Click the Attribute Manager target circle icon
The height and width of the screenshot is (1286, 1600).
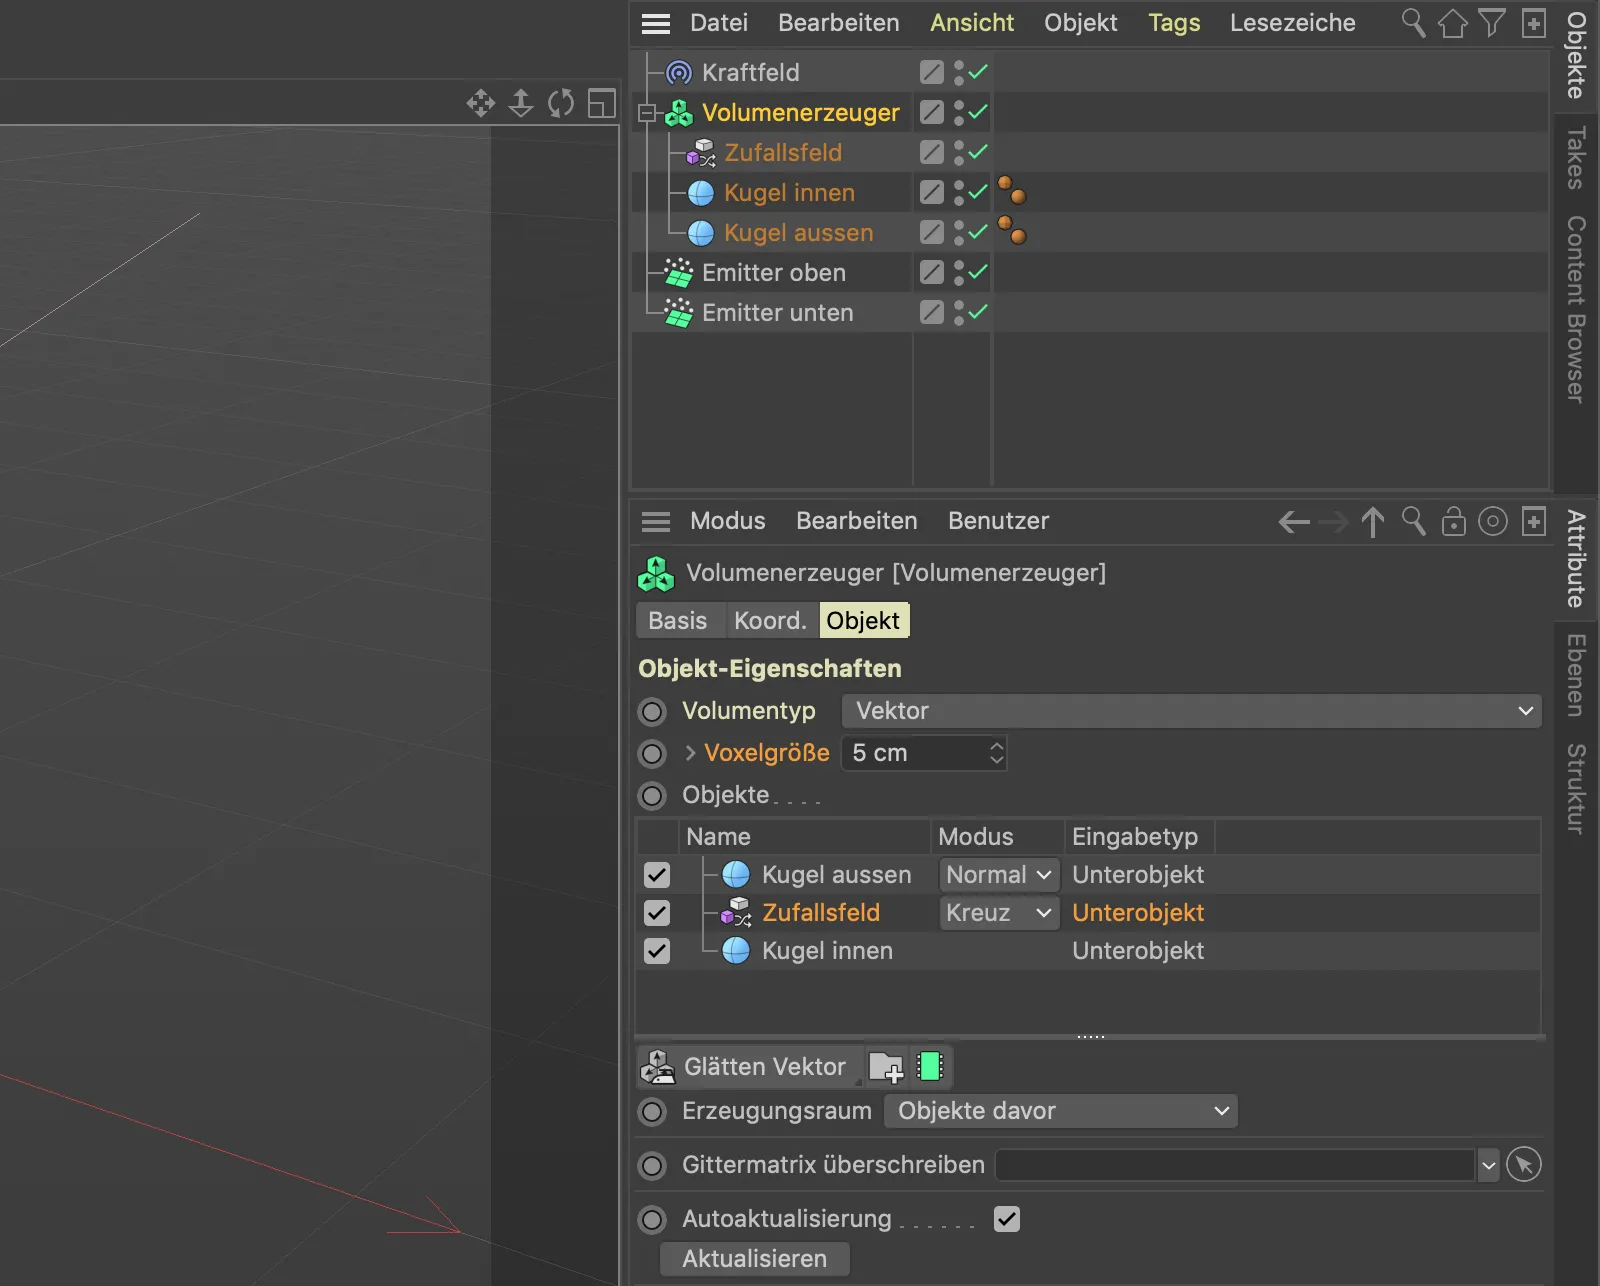1493,521
